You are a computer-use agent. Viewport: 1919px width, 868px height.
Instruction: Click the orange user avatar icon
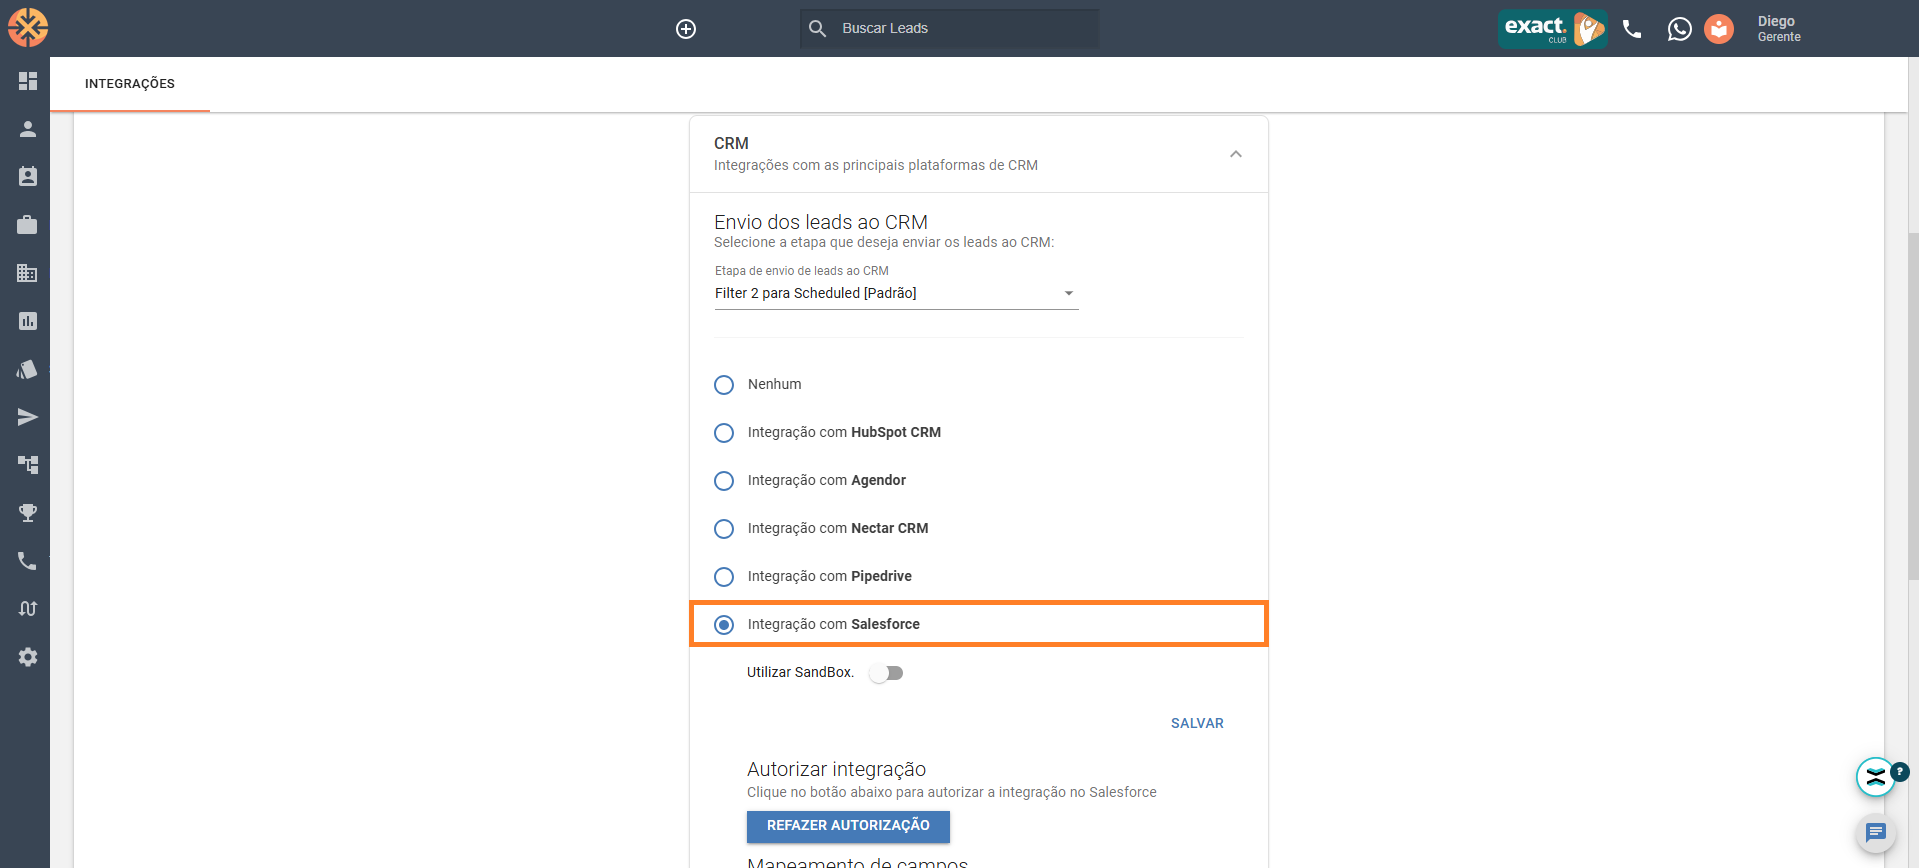point(1719,29)
